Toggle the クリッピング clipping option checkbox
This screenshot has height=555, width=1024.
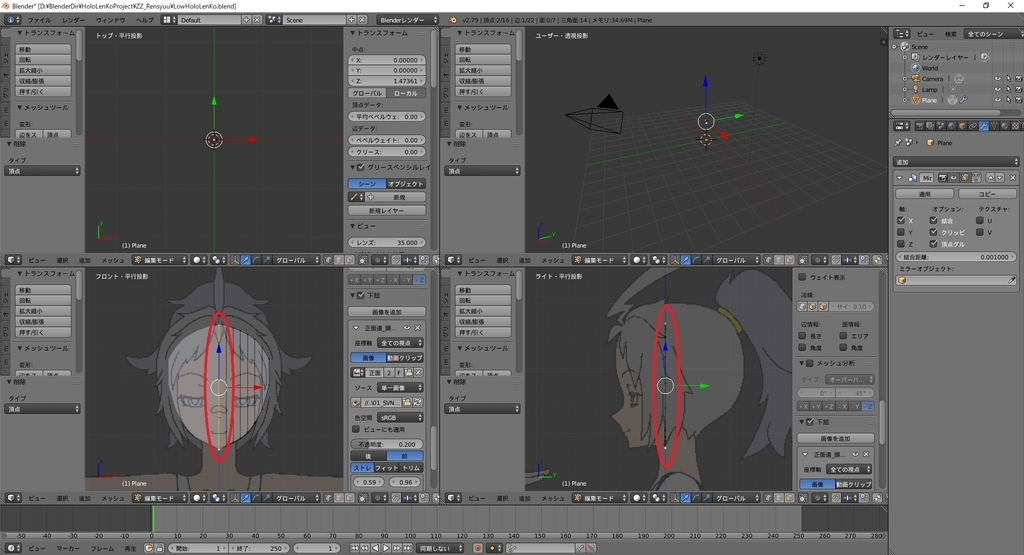tap(934, 232)
